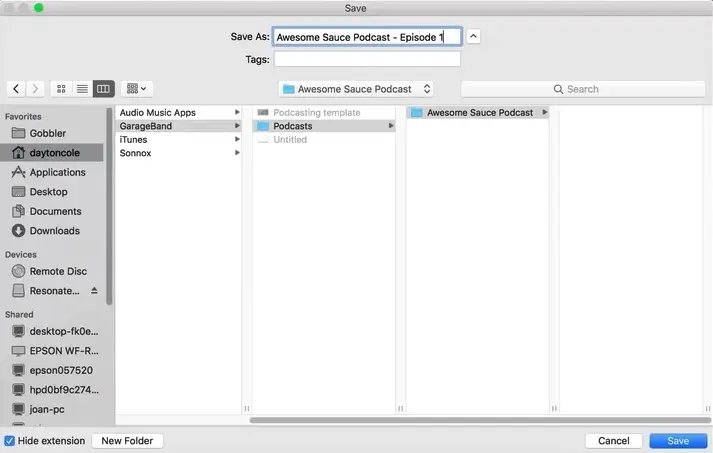Create a New Folder
Image resolution: width=713 pixels, height=453 pixels.
pos(127,441)
